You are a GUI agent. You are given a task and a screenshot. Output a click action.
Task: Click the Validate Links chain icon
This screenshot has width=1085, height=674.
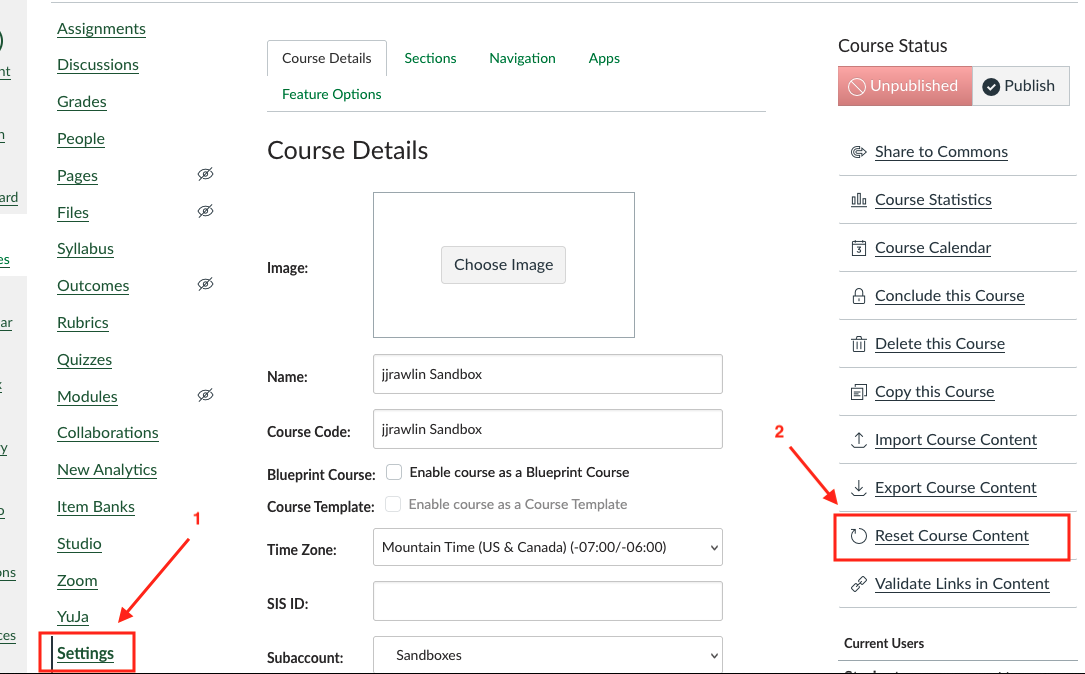[x=858, y=584]
